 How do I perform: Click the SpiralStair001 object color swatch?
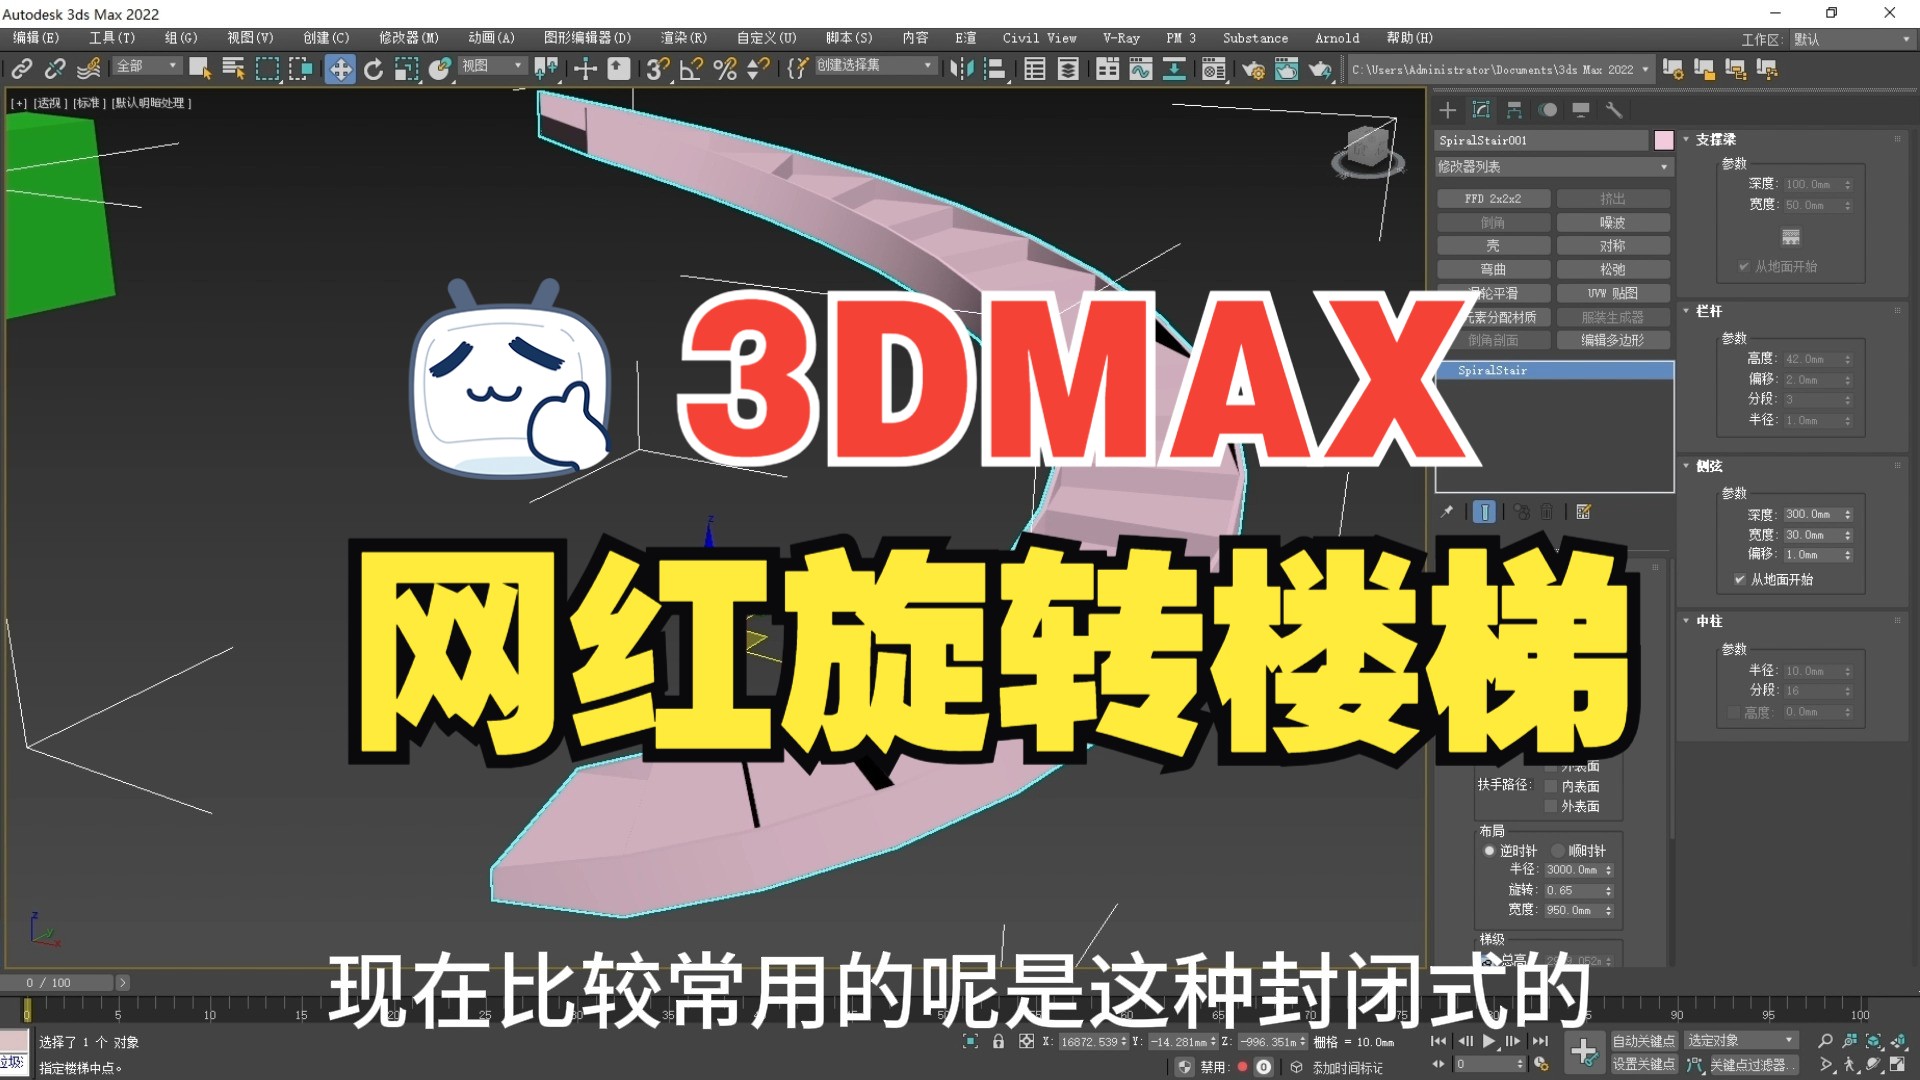[x=1663, y=140]
